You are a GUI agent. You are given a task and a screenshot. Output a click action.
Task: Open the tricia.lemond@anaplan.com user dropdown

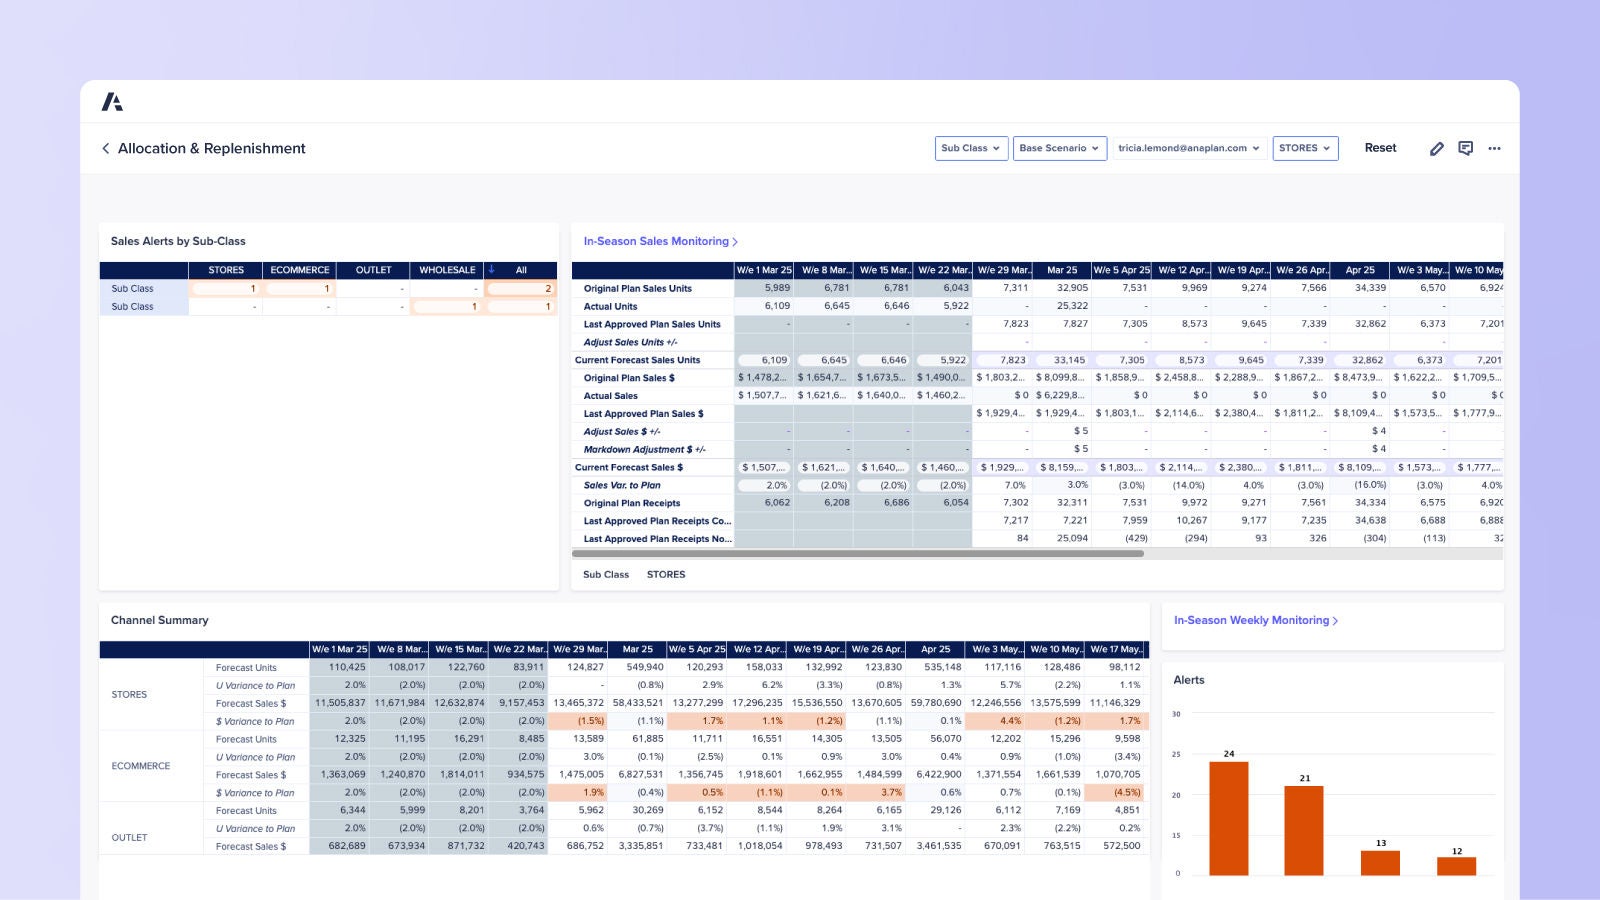(1186, 148)
